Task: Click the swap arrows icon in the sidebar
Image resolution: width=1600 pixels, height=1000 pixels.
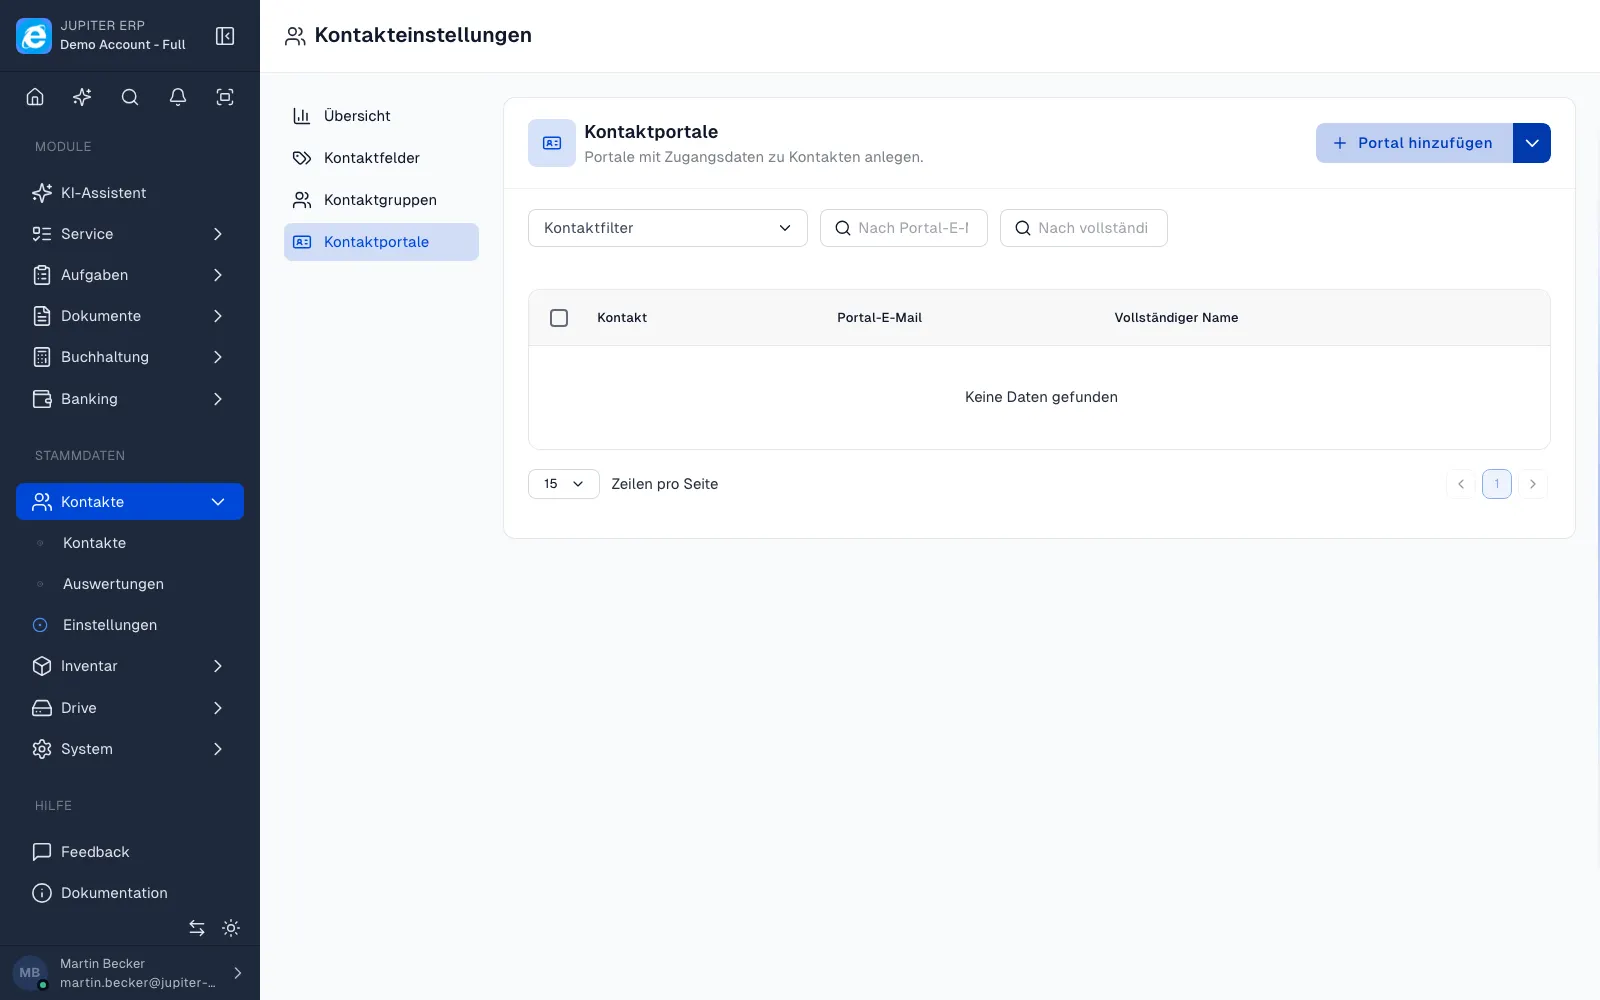Action: (x=197, y=928)
